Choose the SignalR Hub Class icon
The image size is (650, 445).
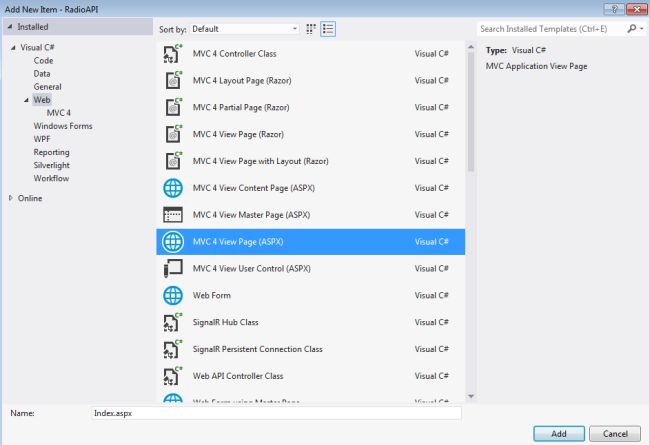172,322
